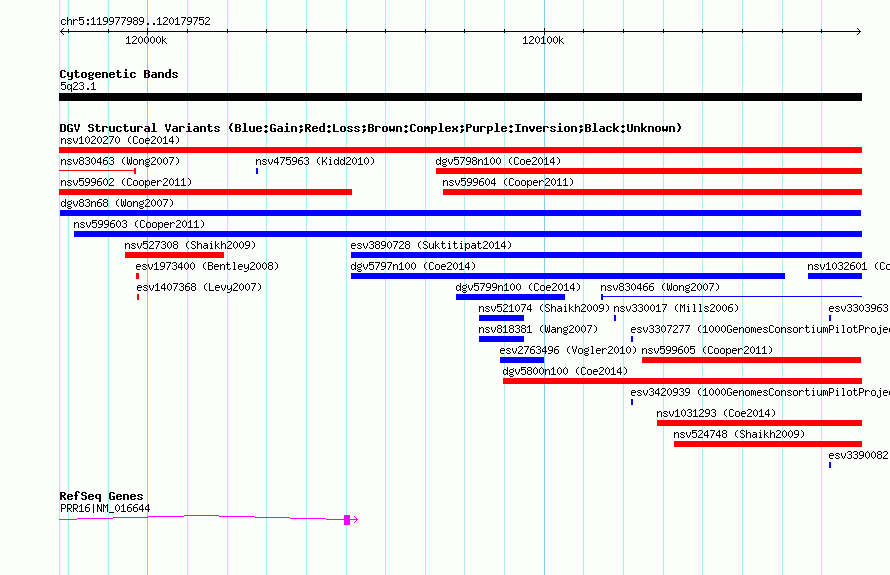Open the nsv818381 (Wang2007) variant
The image size is (890, 575).
pos(501,339)
